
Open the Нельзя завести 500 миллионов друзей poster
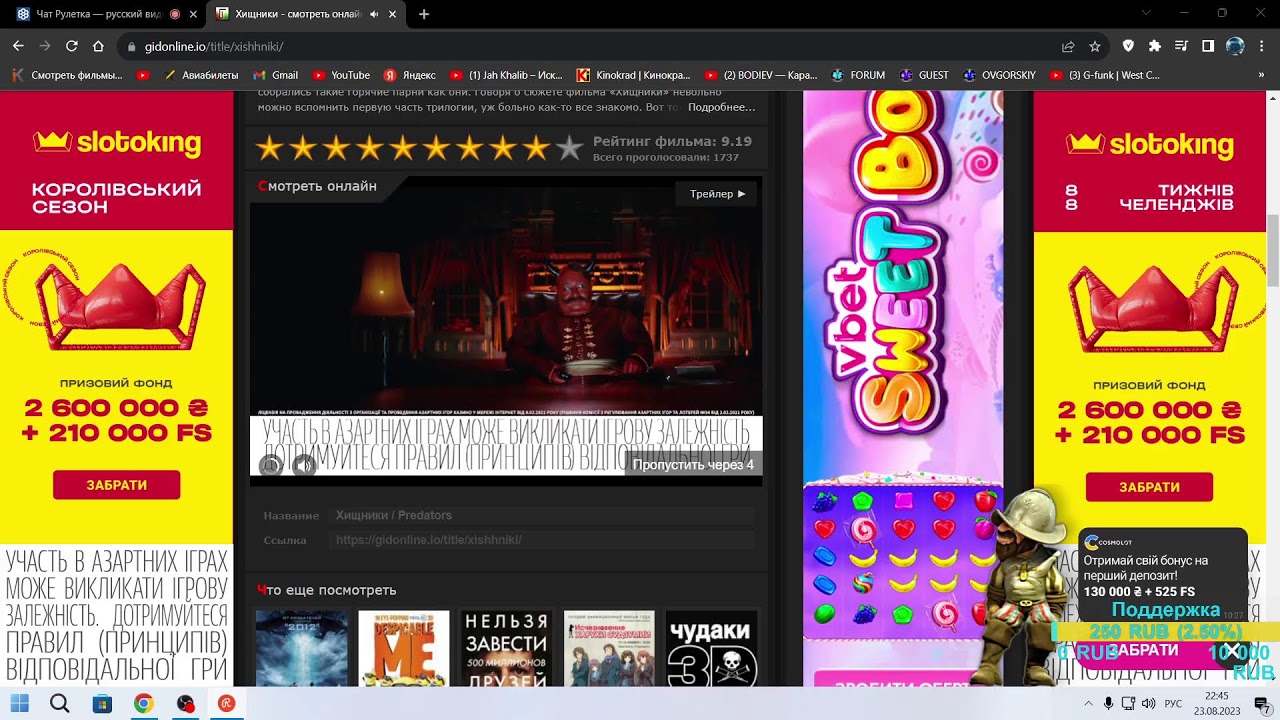point(506,648)
